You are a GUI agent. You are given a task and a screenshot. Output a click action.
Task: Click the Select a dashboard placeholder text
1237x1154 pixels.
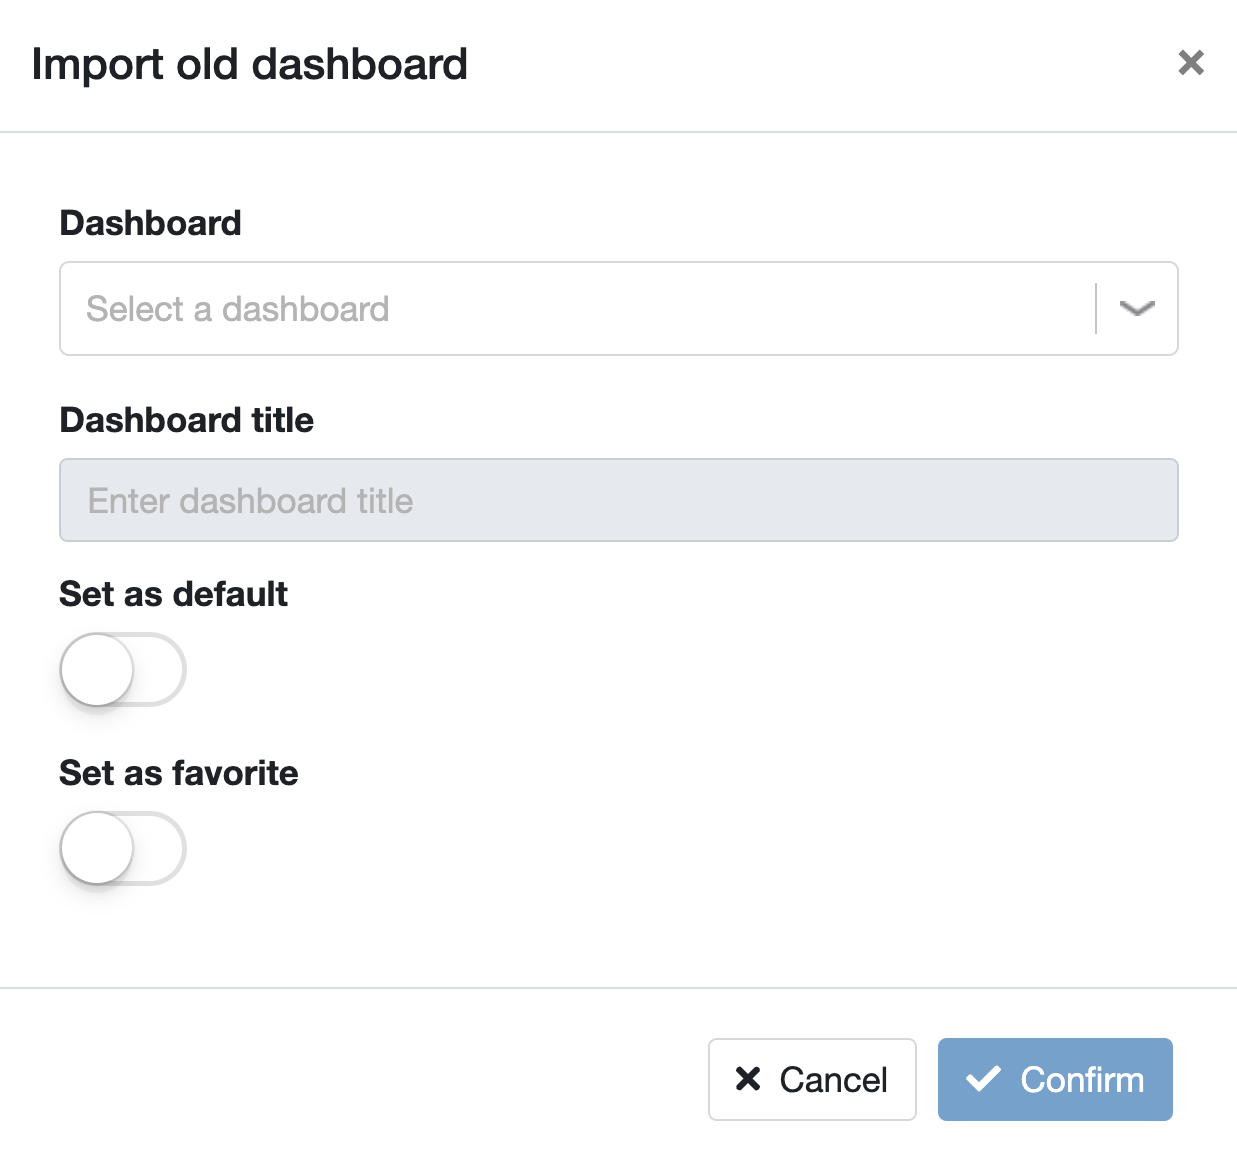[x=238, y=309]
